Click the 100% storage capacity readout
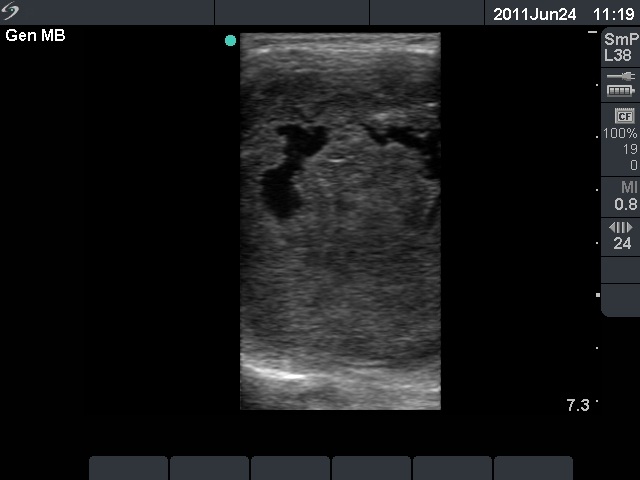Viewport: 640px width, 480px height. point(620,134)
